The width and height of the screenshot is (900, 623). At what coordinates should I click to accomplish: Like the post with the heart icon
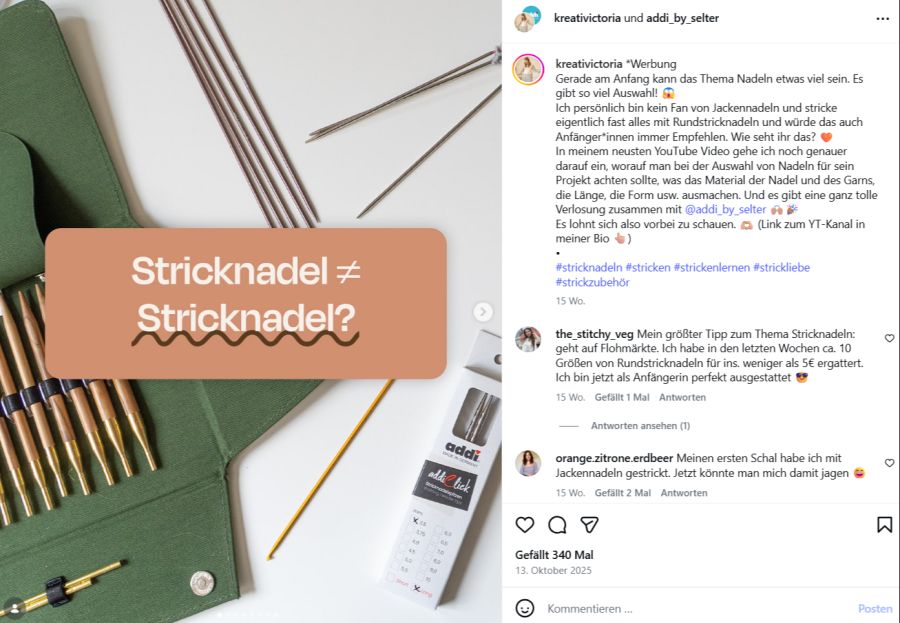[x=525, y=525]
